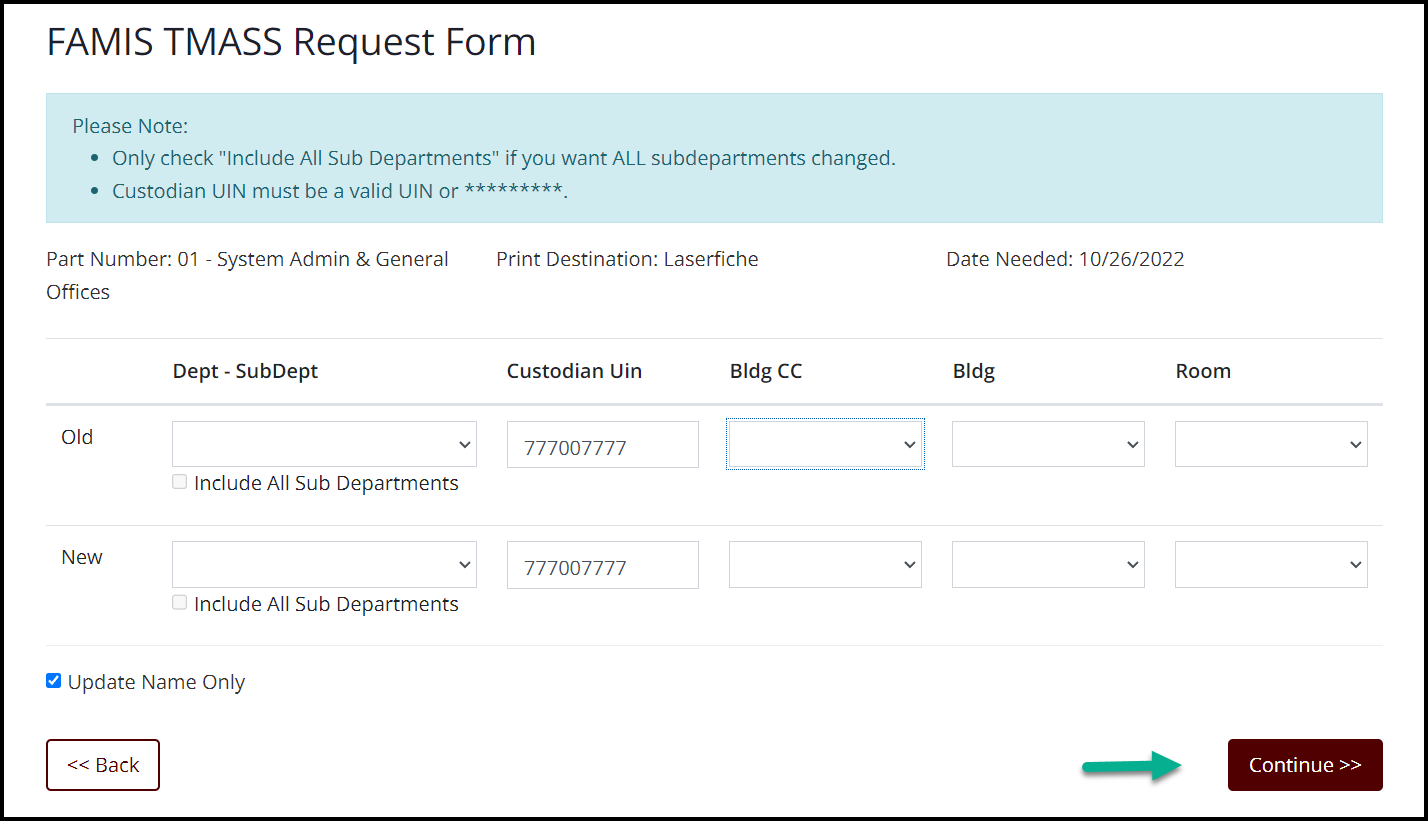Viewport: 1428px width, 821px height.
Task: Click the Old Custodian Uin field
Action: 602,445
